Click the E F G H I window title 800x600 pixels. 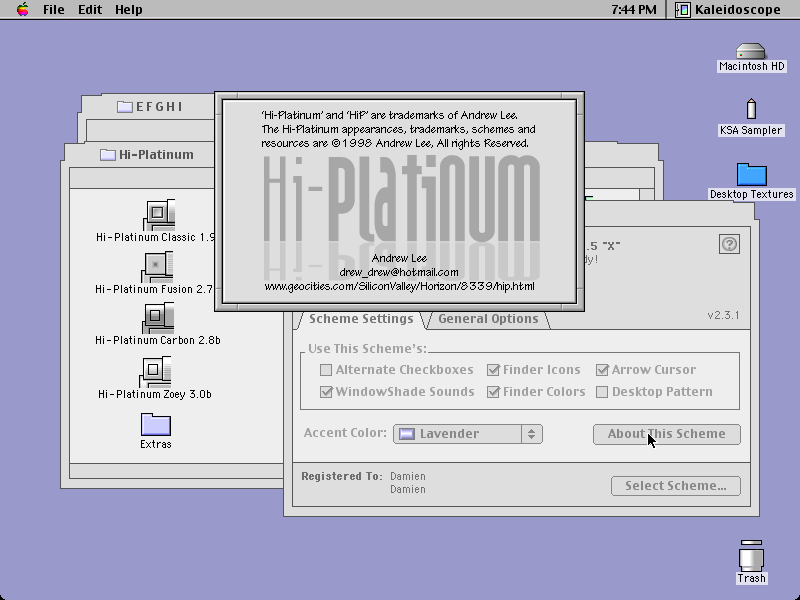coord(159,107)
